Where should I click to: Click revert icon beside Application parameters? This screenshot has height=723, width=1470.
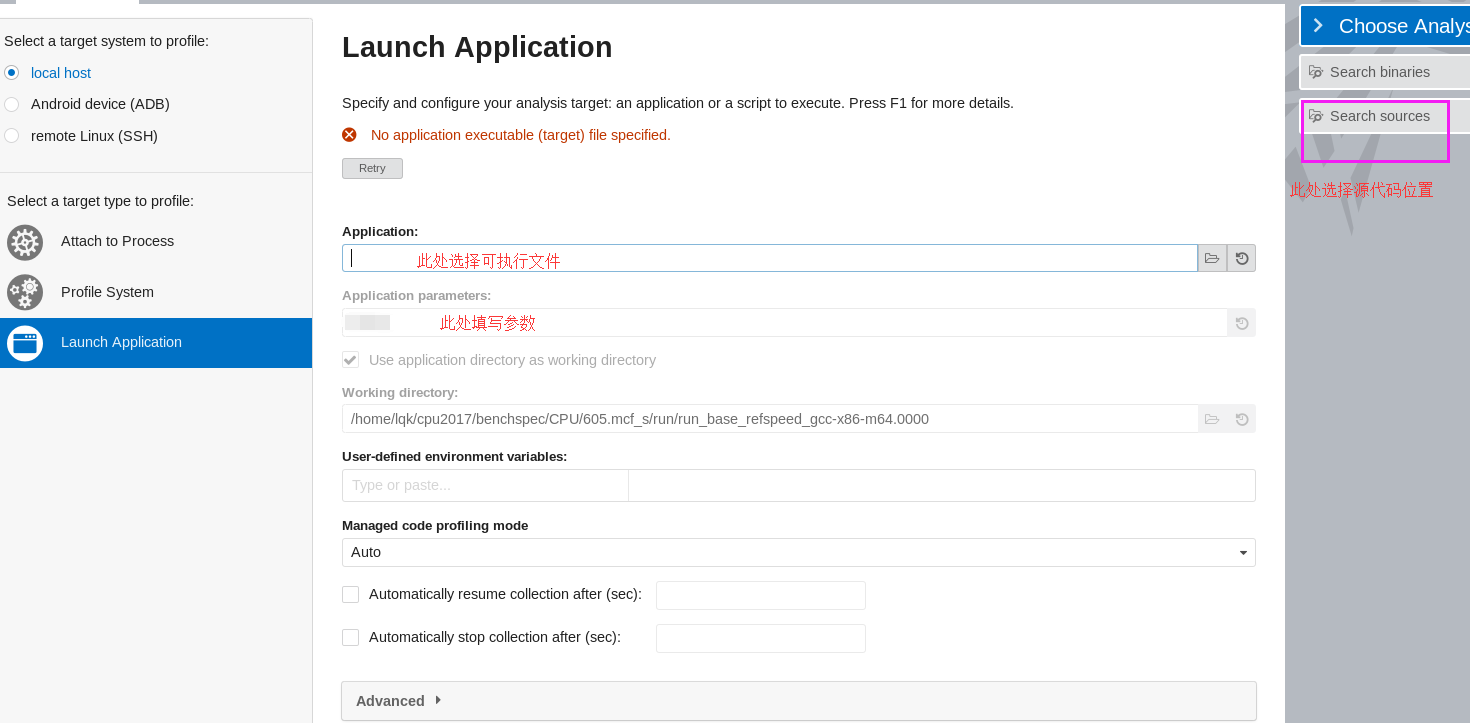1241,322
